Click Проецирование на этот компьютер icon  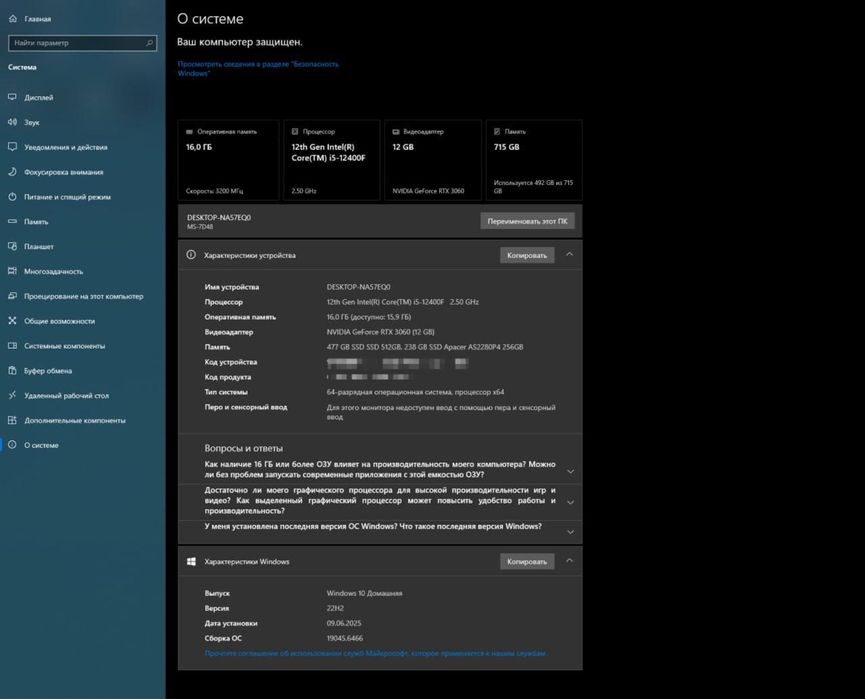point(13,296)
